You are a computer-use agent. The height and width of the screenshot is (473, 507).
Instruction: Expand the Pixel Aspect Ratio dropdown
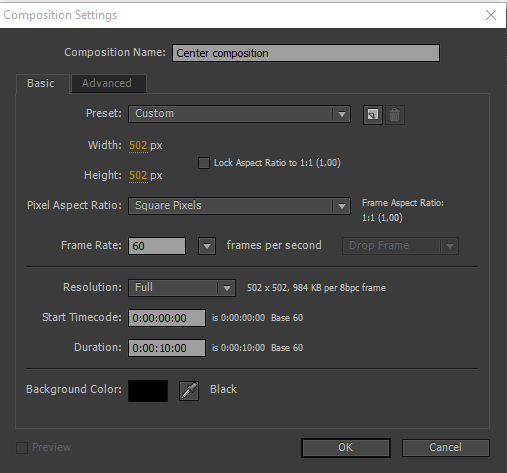(239, 206)
